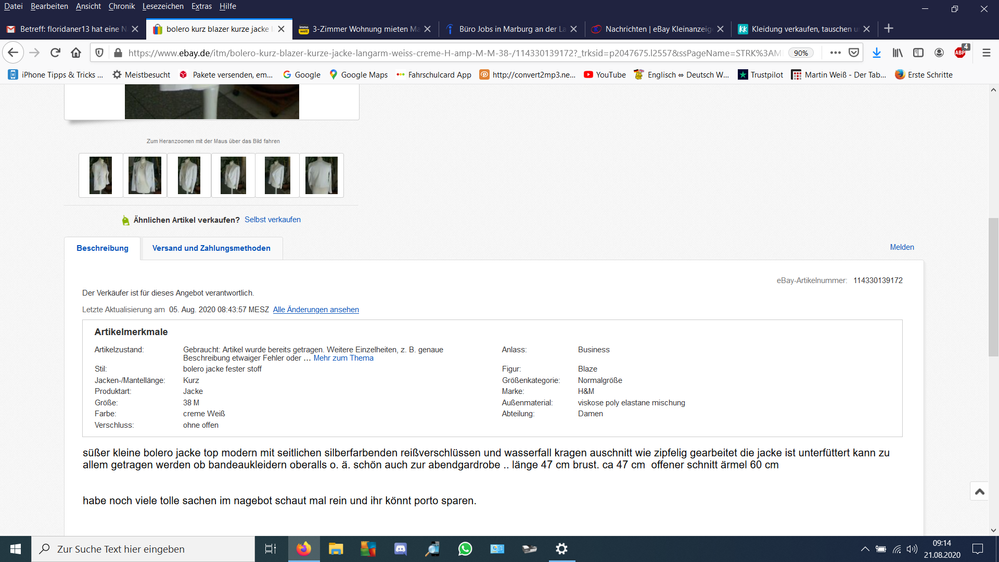This screenshot has width=999, height=562.
Task: Switch to Versand und Zahlungsmethoden tab
Action: (211, 248)
